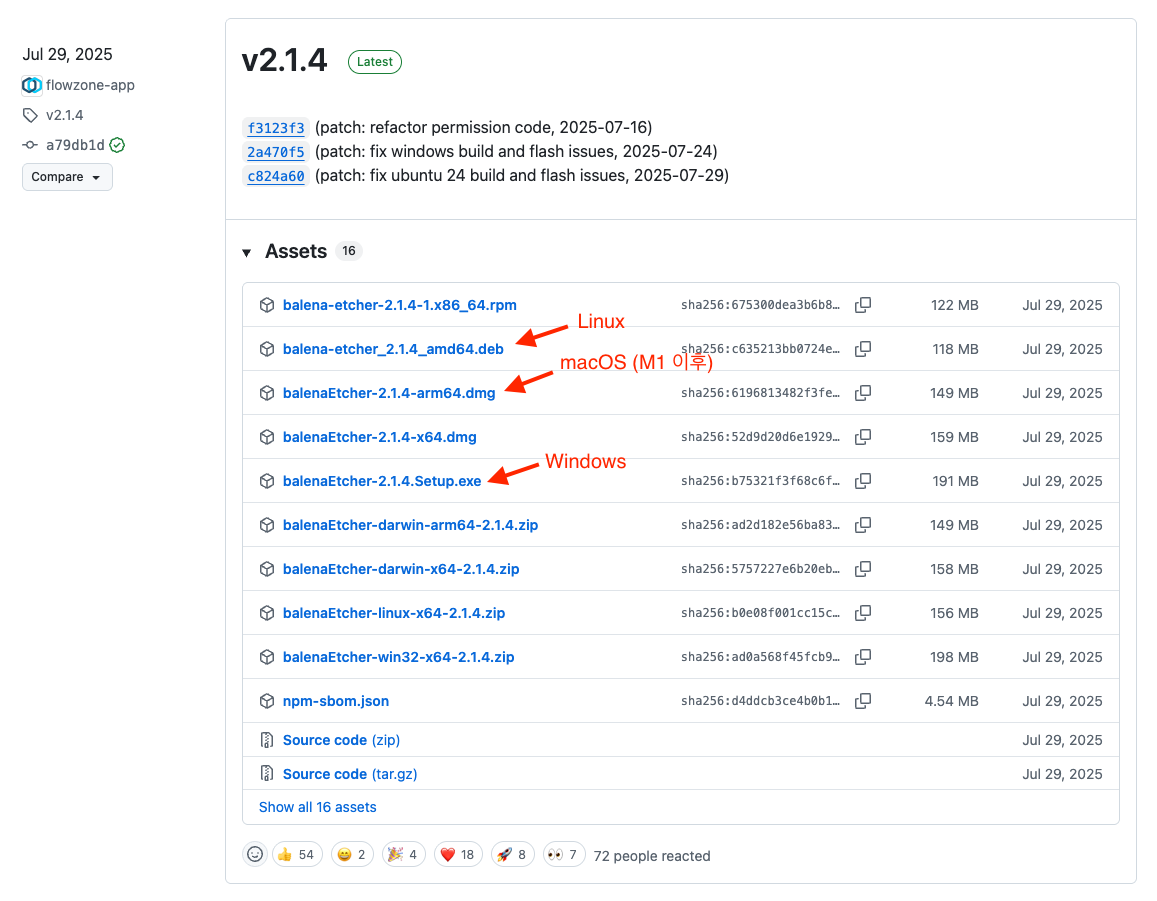Click the verified checkmark badge beside a79db1d
Image resolution: width=1157 pixels, height=901 pixels.
pyautogui.click(x=117, y=145)
